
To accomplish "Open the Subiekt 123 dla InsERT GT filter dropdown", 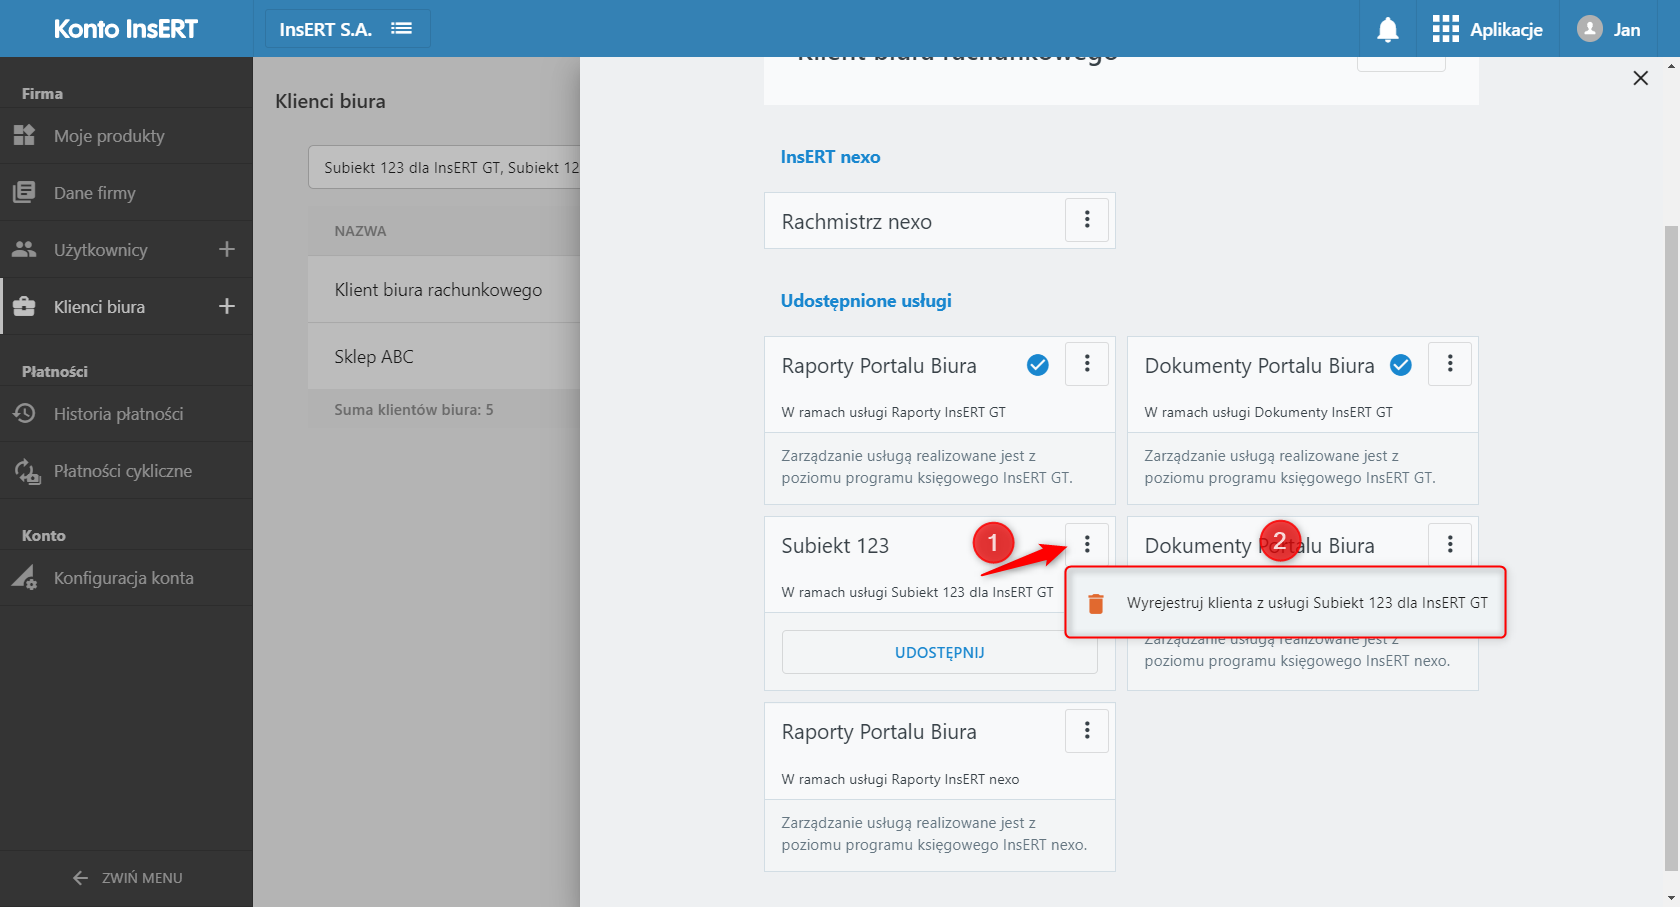I will 444,167.
